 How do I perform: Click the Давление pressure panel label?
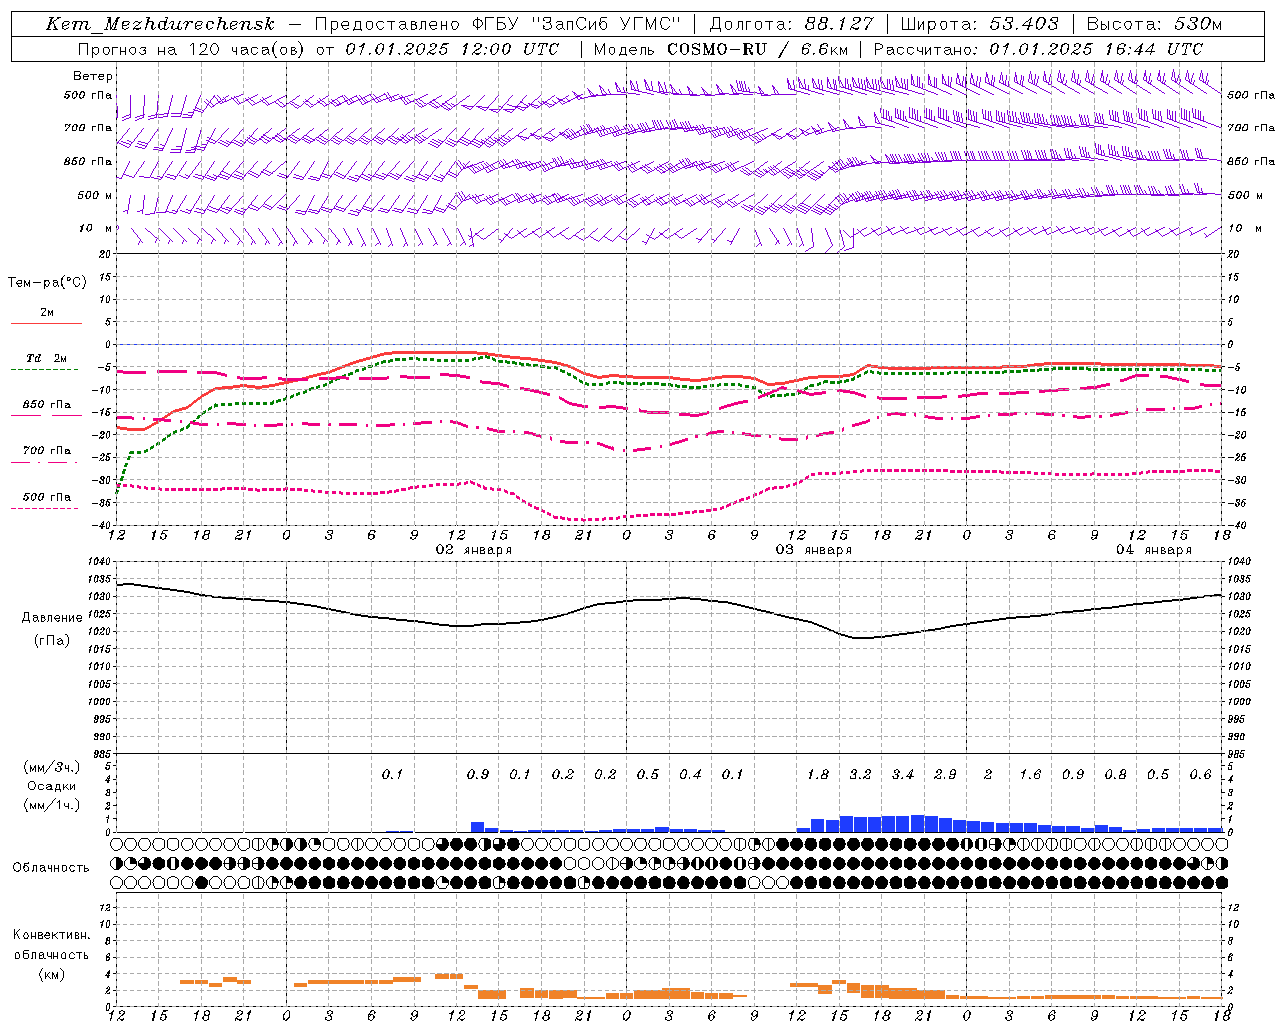52,618
